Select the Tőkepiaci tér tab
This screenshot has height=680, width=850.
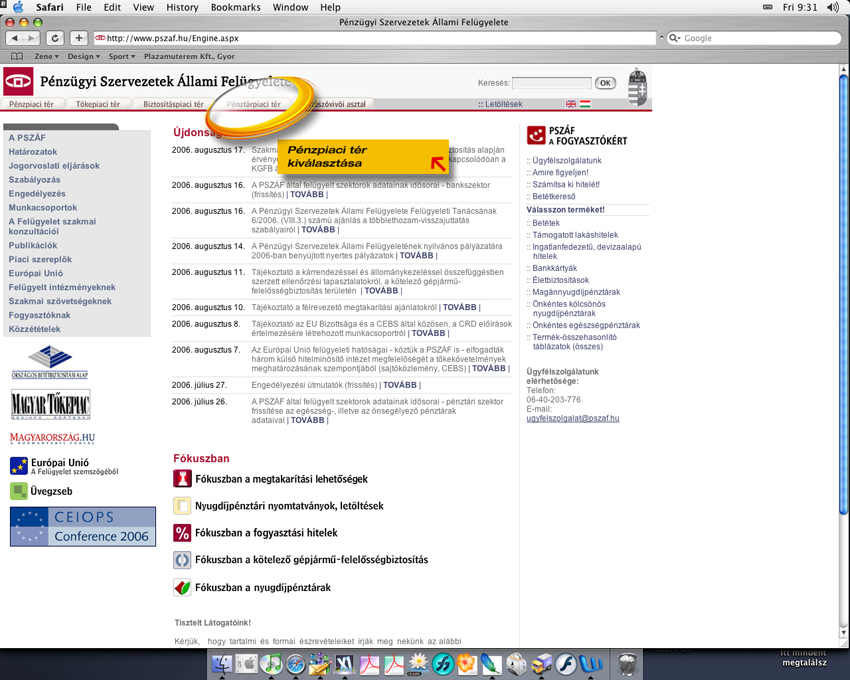(x=98, y=104)
